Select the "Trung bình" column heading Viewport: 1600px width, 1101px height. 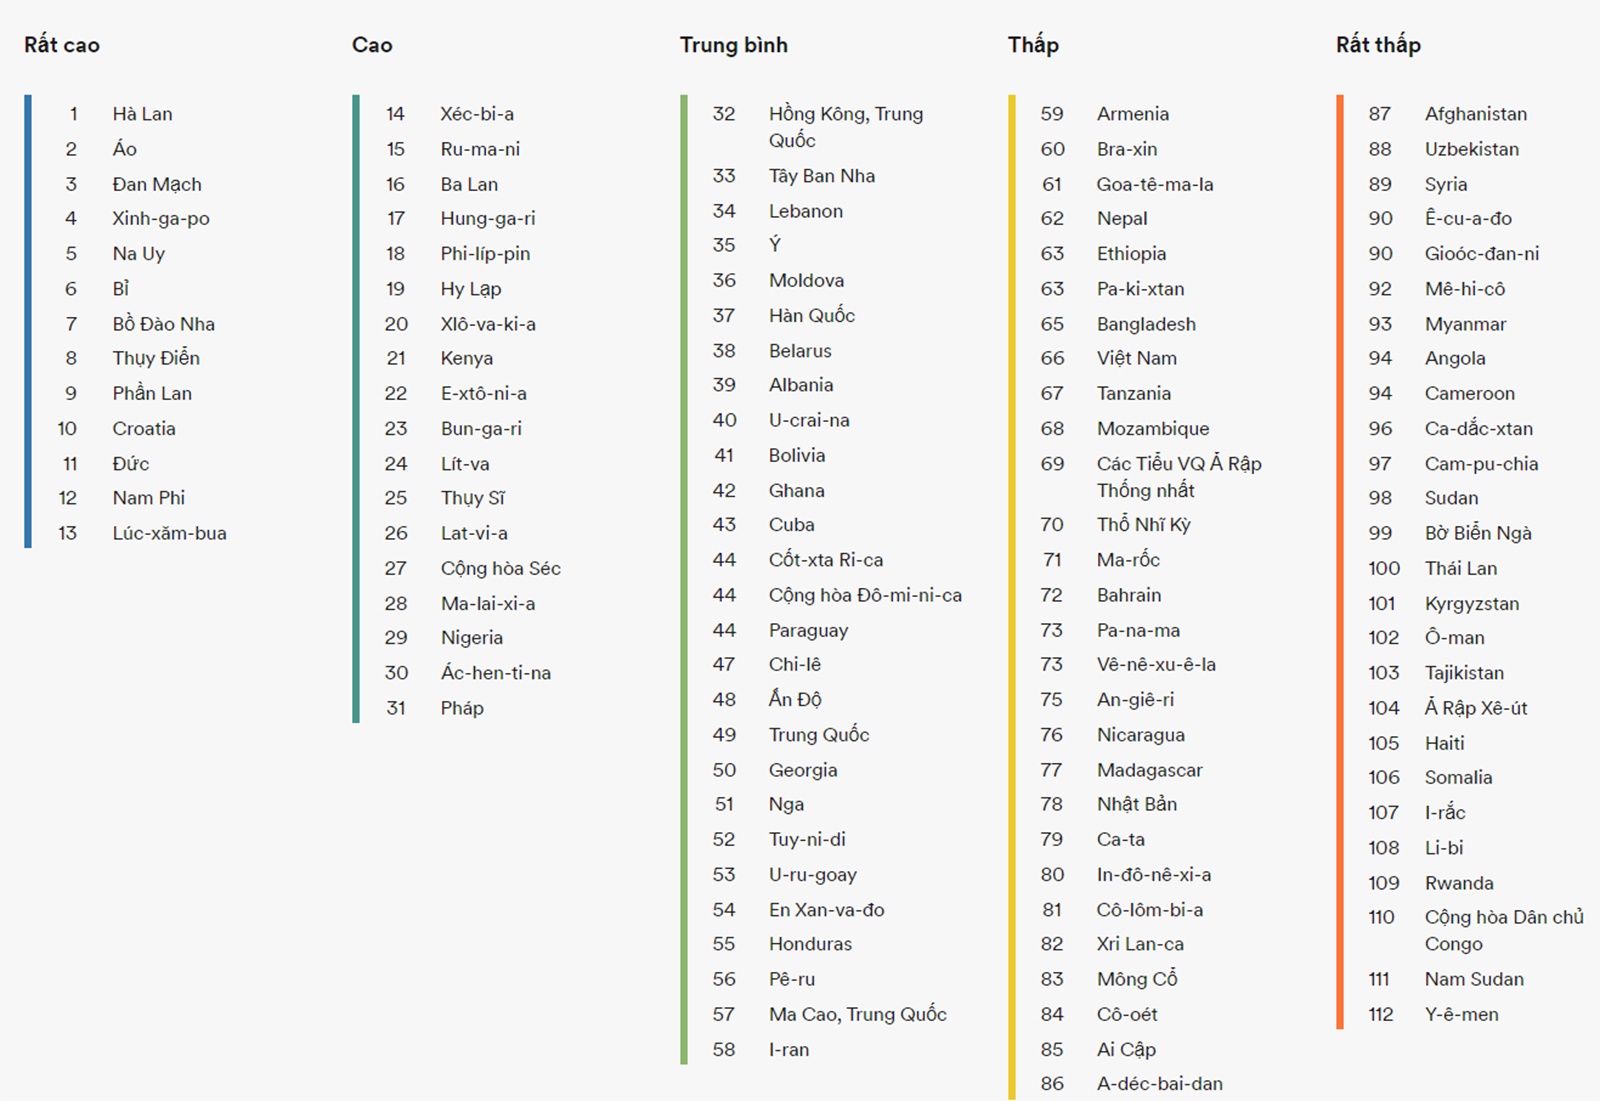point(733,45)
